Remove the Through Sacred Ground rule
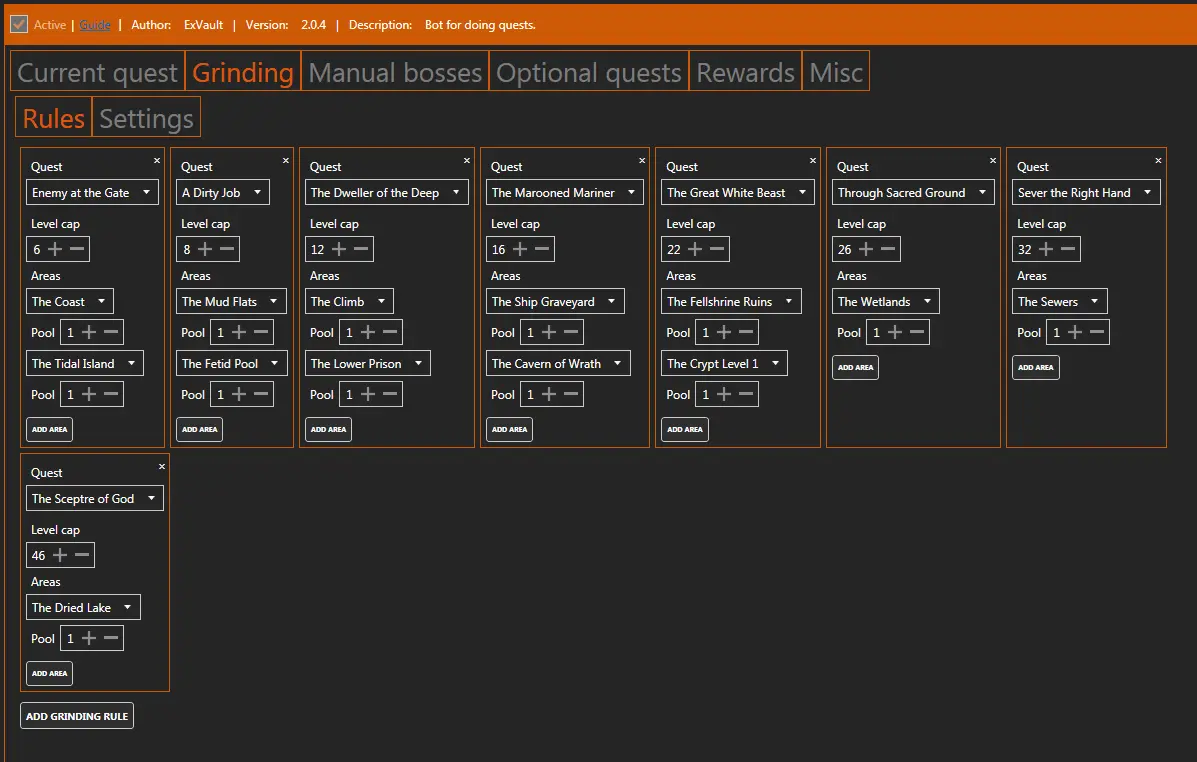 (993, 160)
